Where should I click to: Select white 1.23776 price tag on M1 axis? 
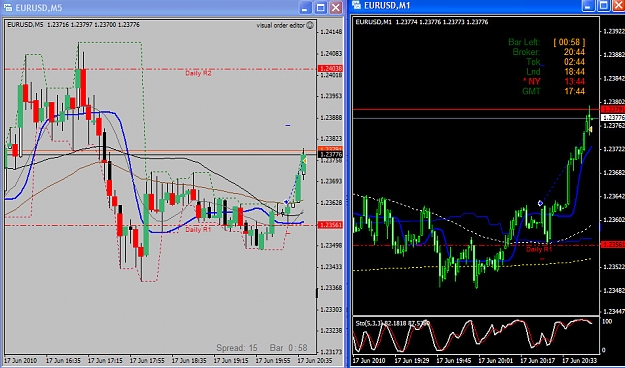pos(613,118)
